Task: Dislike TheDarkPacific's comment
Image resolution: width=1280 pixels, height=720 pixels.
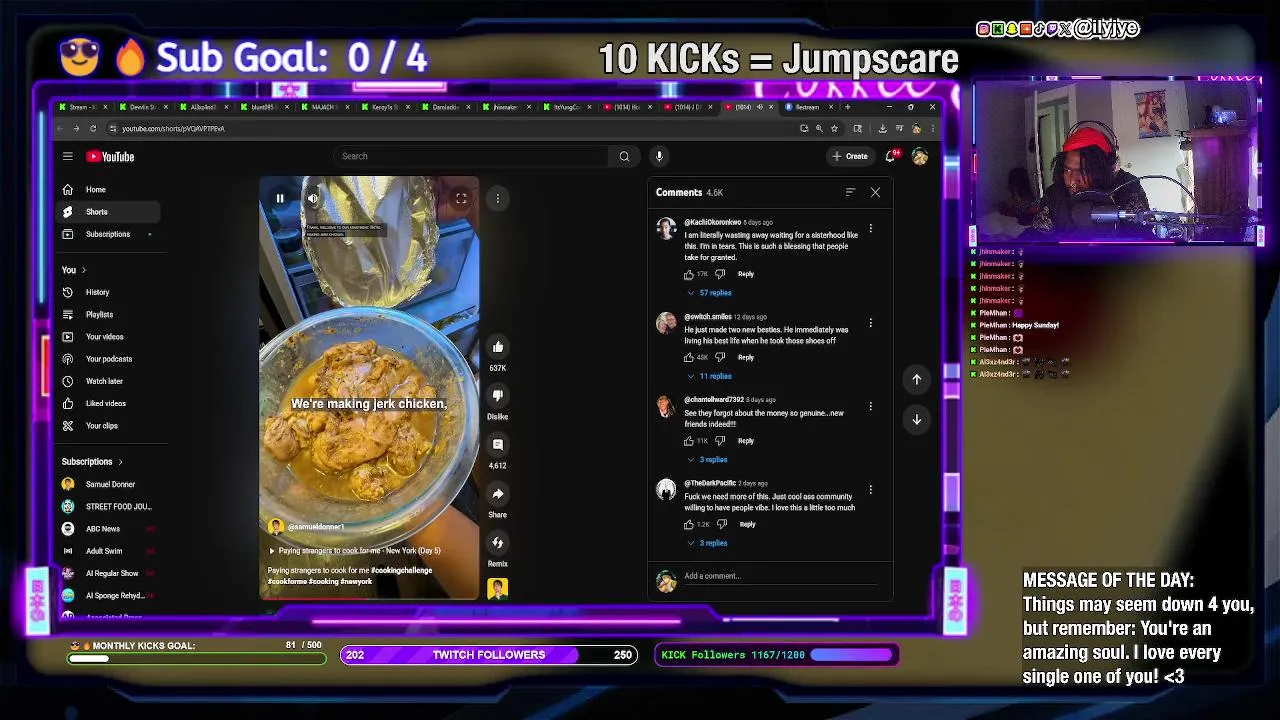Action: coord(721,524)
